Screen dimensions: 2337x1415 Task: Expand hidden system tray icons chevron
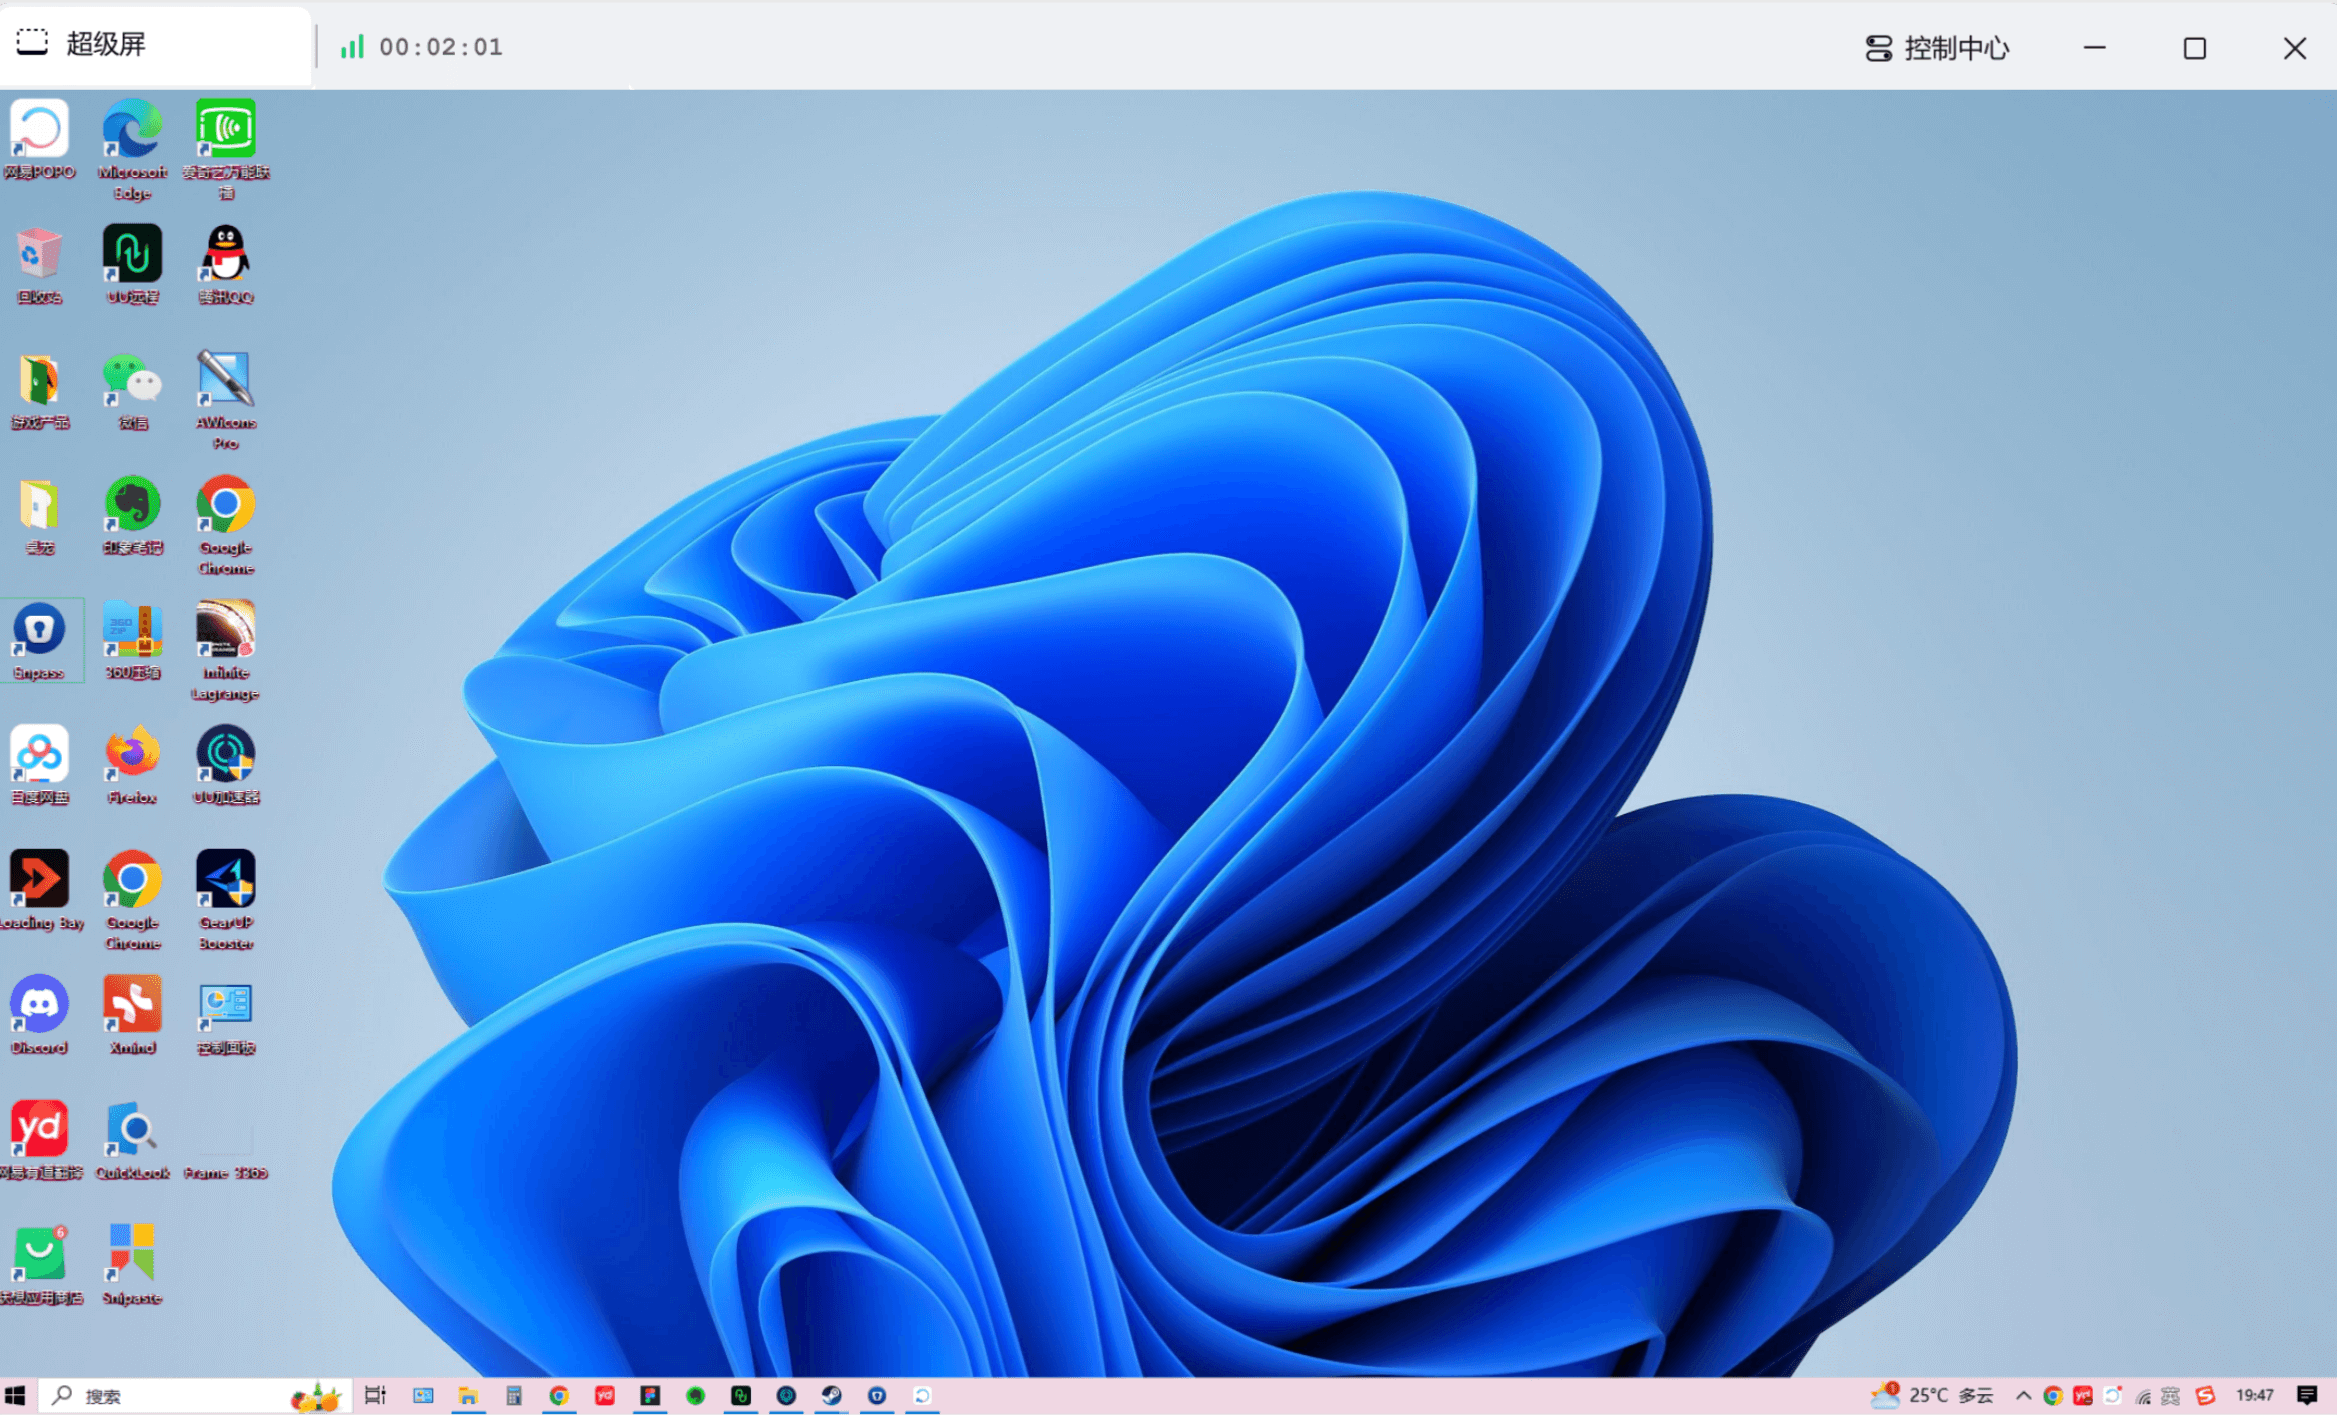2022,1395
